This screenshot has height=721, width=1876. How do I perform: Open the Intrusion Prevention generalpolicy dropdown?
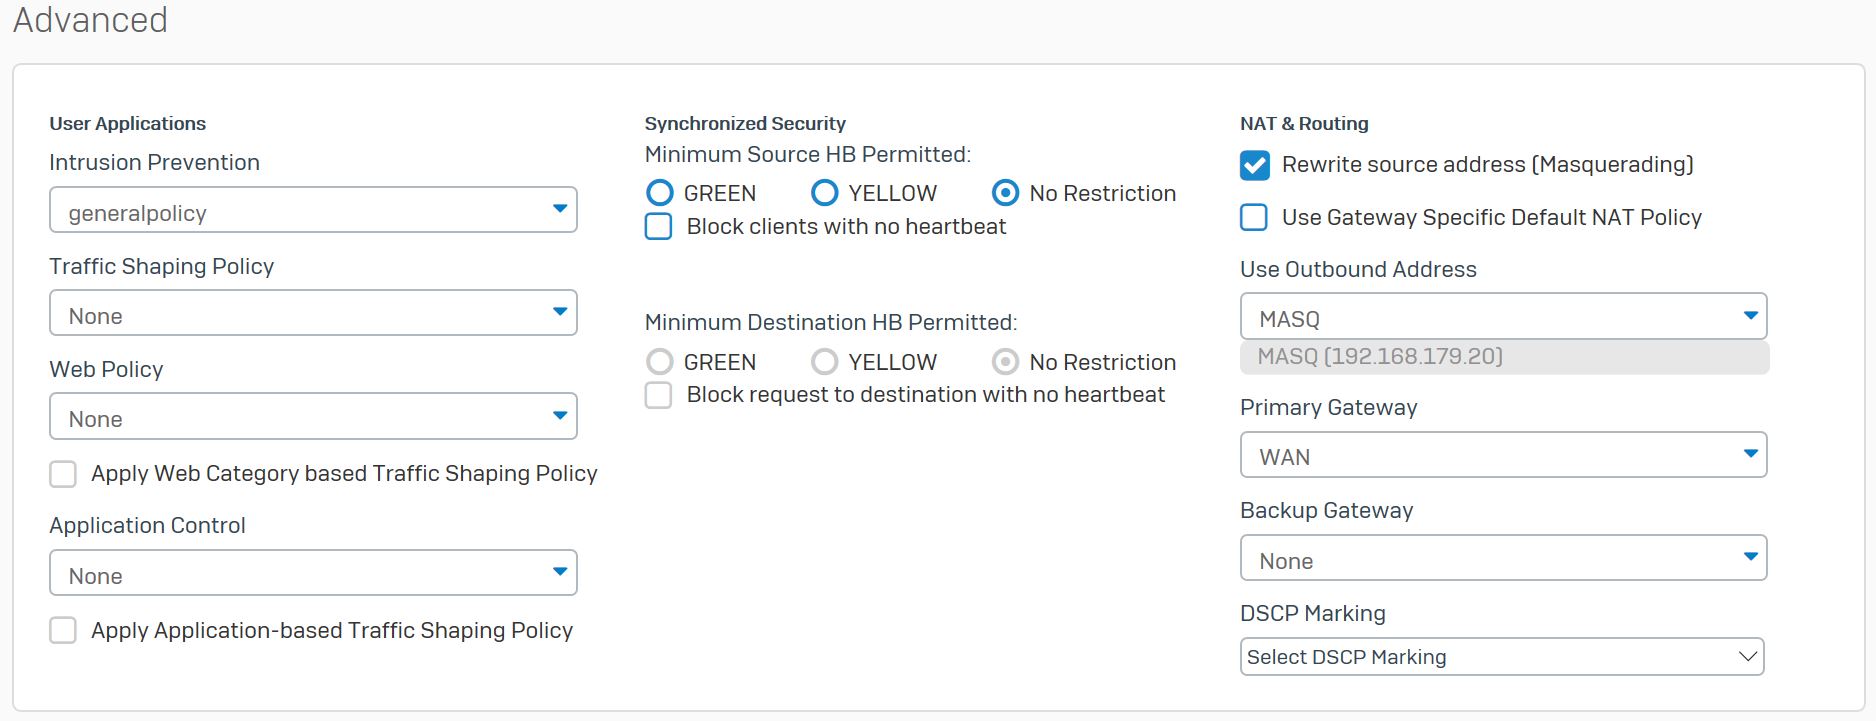click(x=313, y=210)
